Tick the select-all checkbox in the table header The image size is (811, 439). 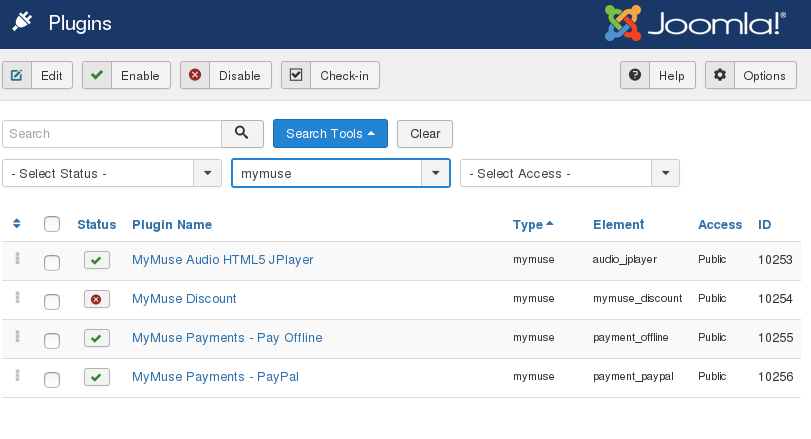point(52,224)
